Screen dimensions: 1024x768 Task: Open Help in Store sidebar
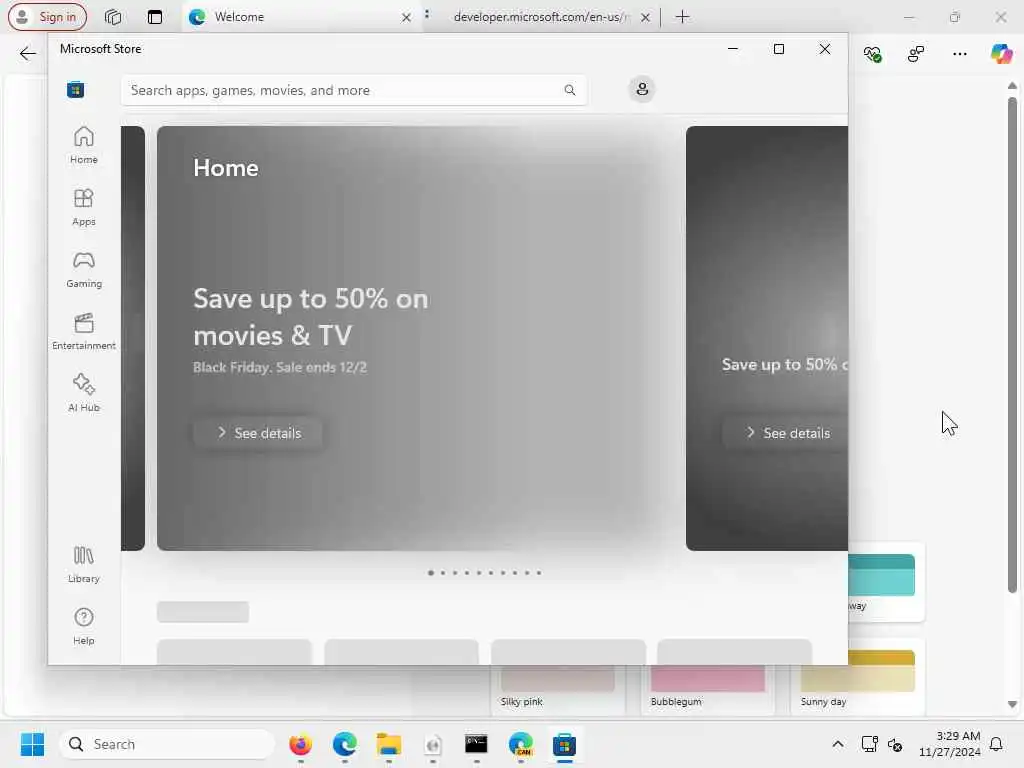coord(84,626)
